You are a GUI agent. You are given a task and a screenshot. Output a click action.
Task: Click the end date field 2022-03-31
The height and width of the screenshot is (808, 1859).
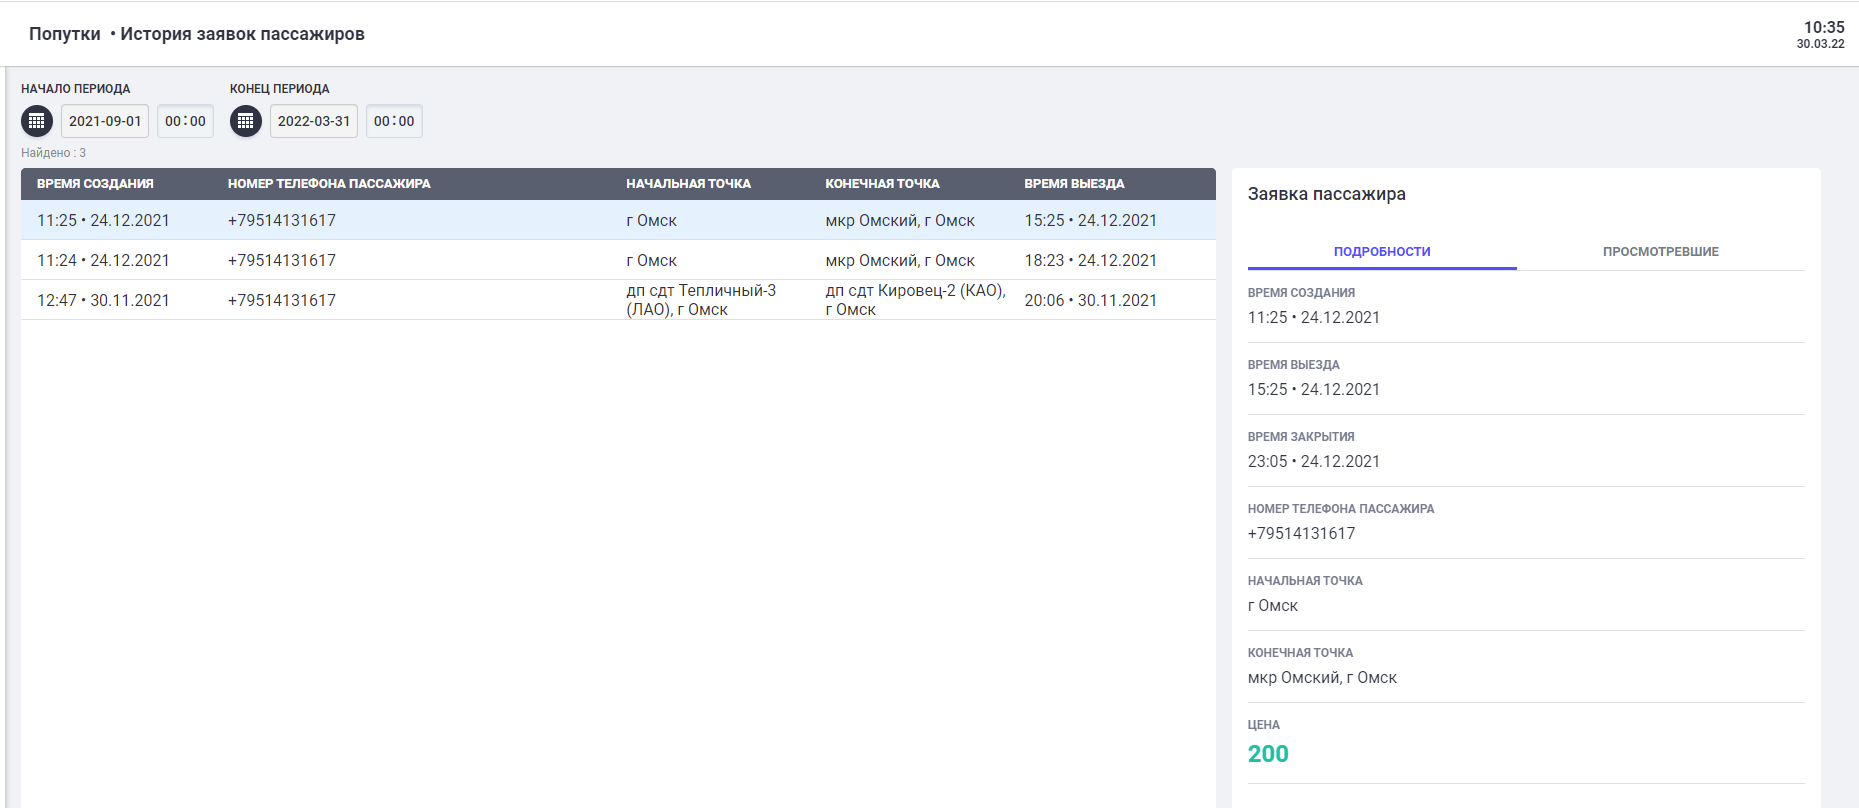tap(314, 121)
